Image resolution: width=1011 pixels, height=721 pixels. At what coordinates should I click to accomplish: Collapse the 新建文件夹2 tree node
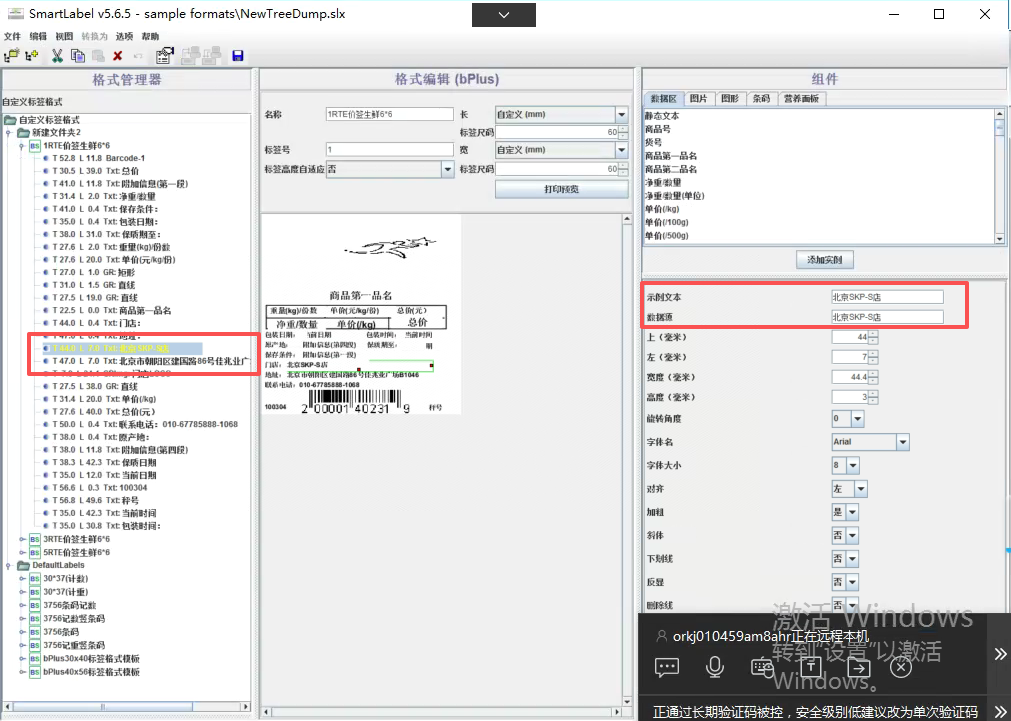click(10, 133)
